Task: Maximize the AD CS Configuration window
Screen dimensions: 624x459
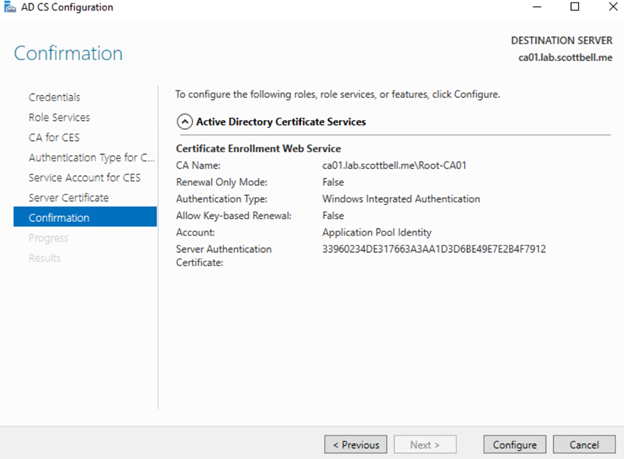Action: [574, 8]
